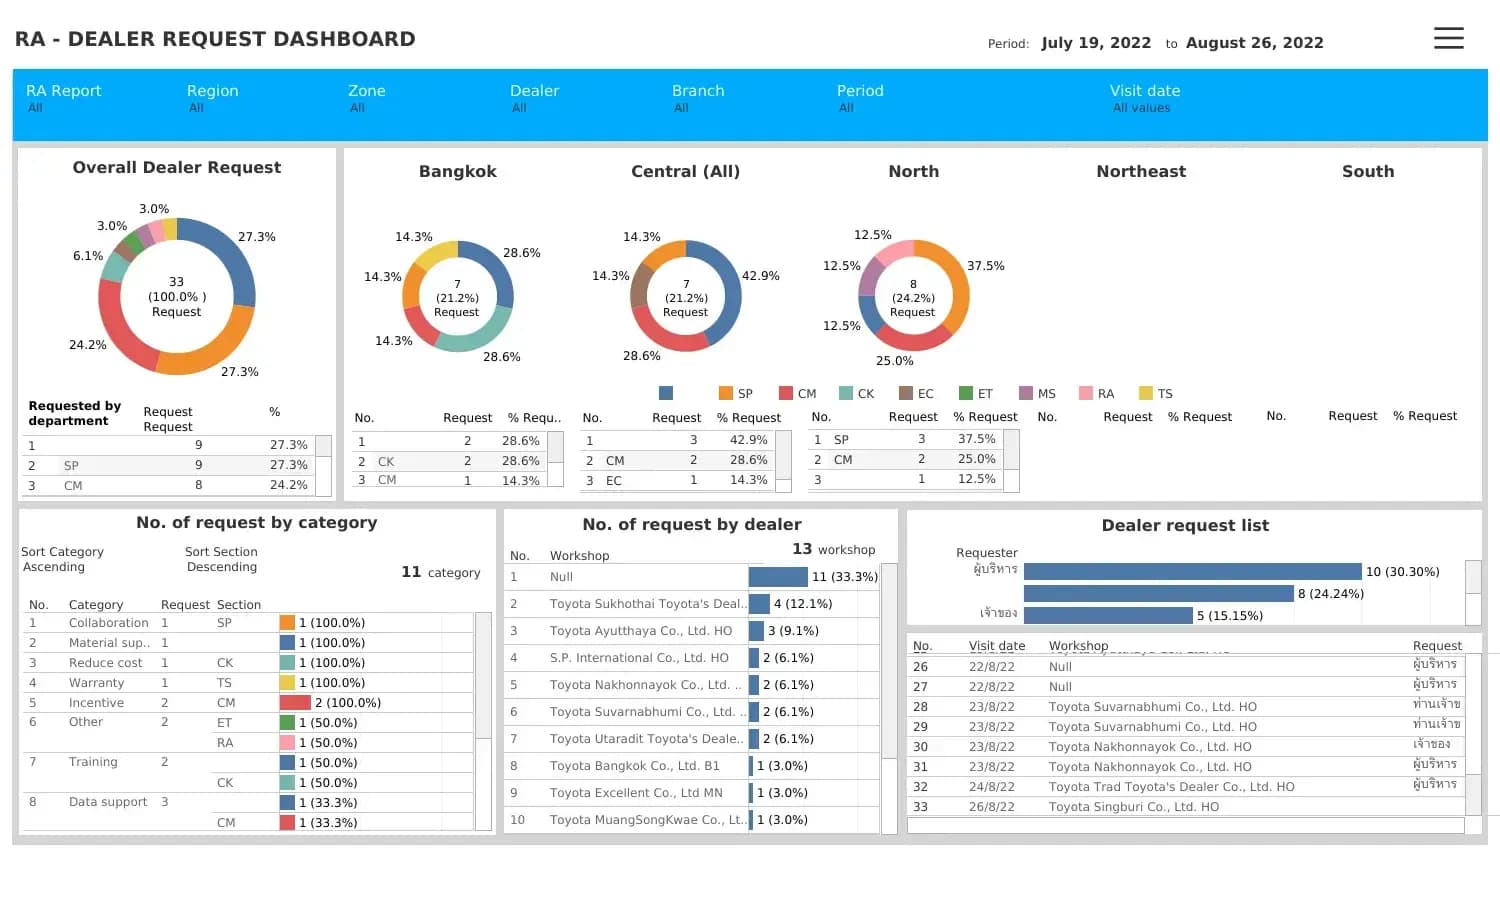1500x900 pixels.
Task: Select the CM red legend swatch
Action: coord(786,393)
